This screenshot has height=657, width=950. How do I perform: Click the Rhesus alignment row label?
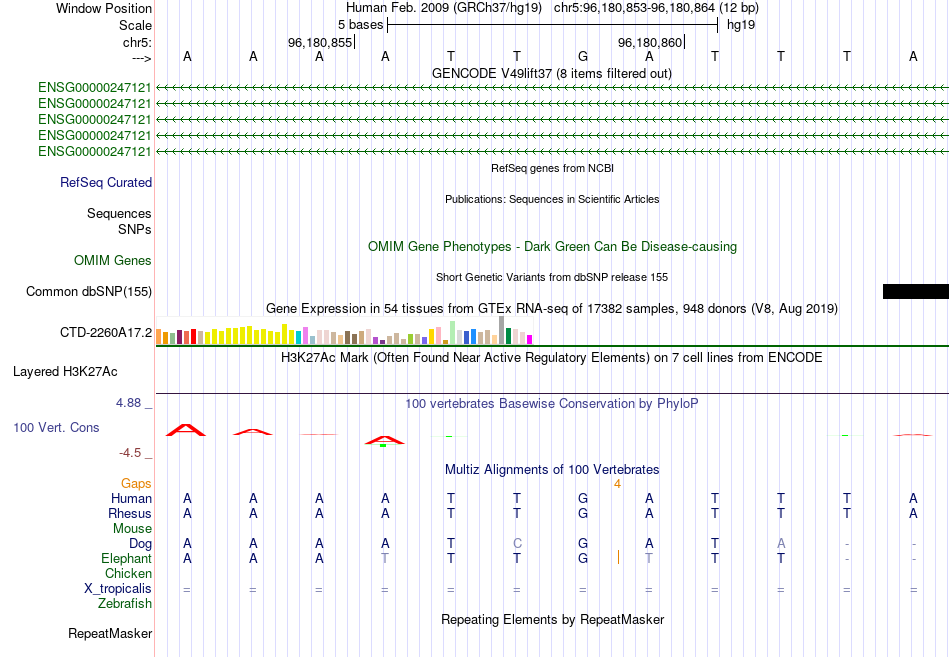(x=130, y=513)
